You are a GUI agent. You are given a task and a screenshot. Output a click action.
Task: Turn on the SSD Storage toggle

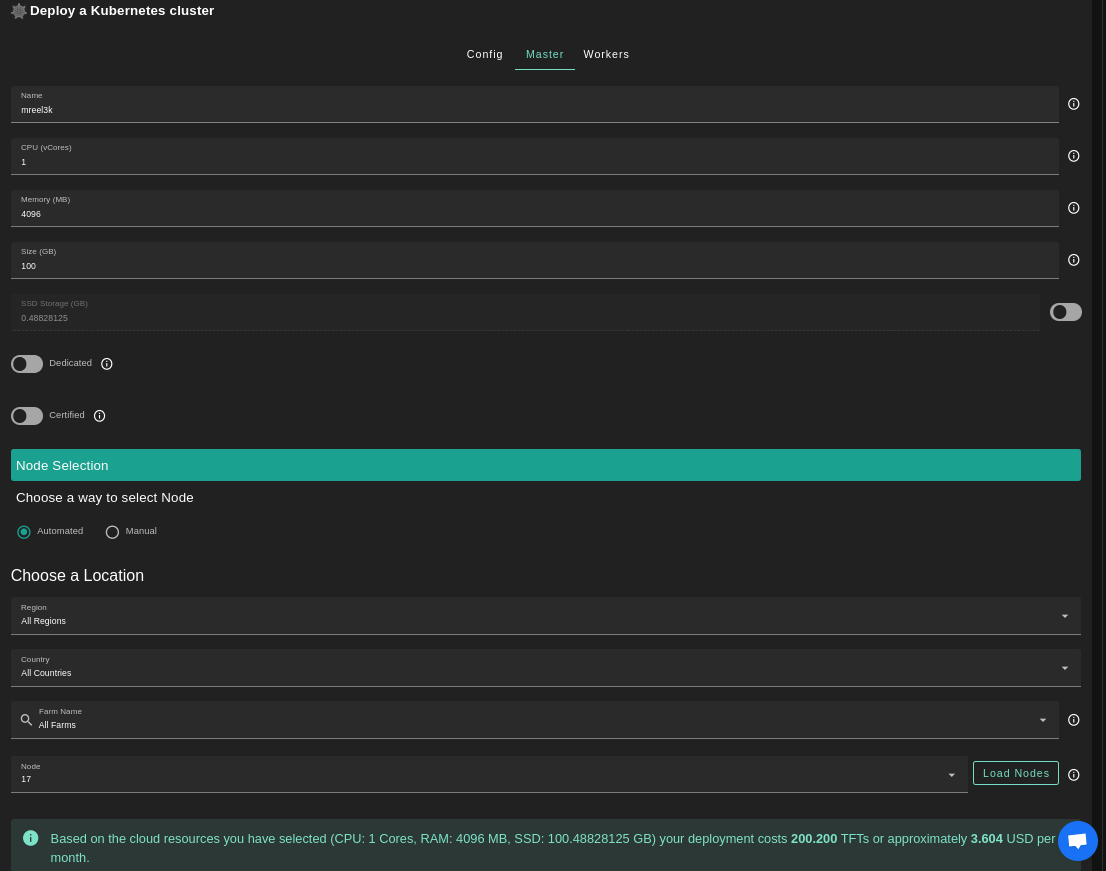pos(1065,312)
